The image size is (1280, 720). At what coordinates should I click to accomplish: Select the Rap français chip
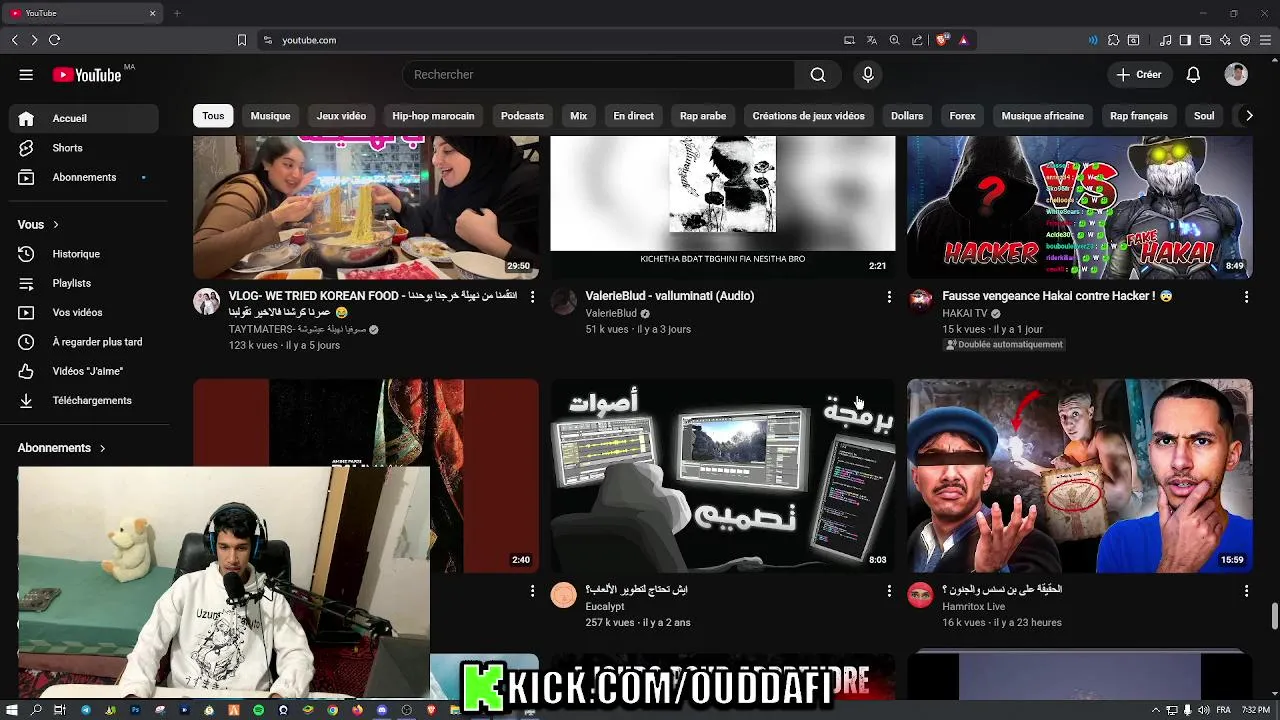coord(1139,116)
